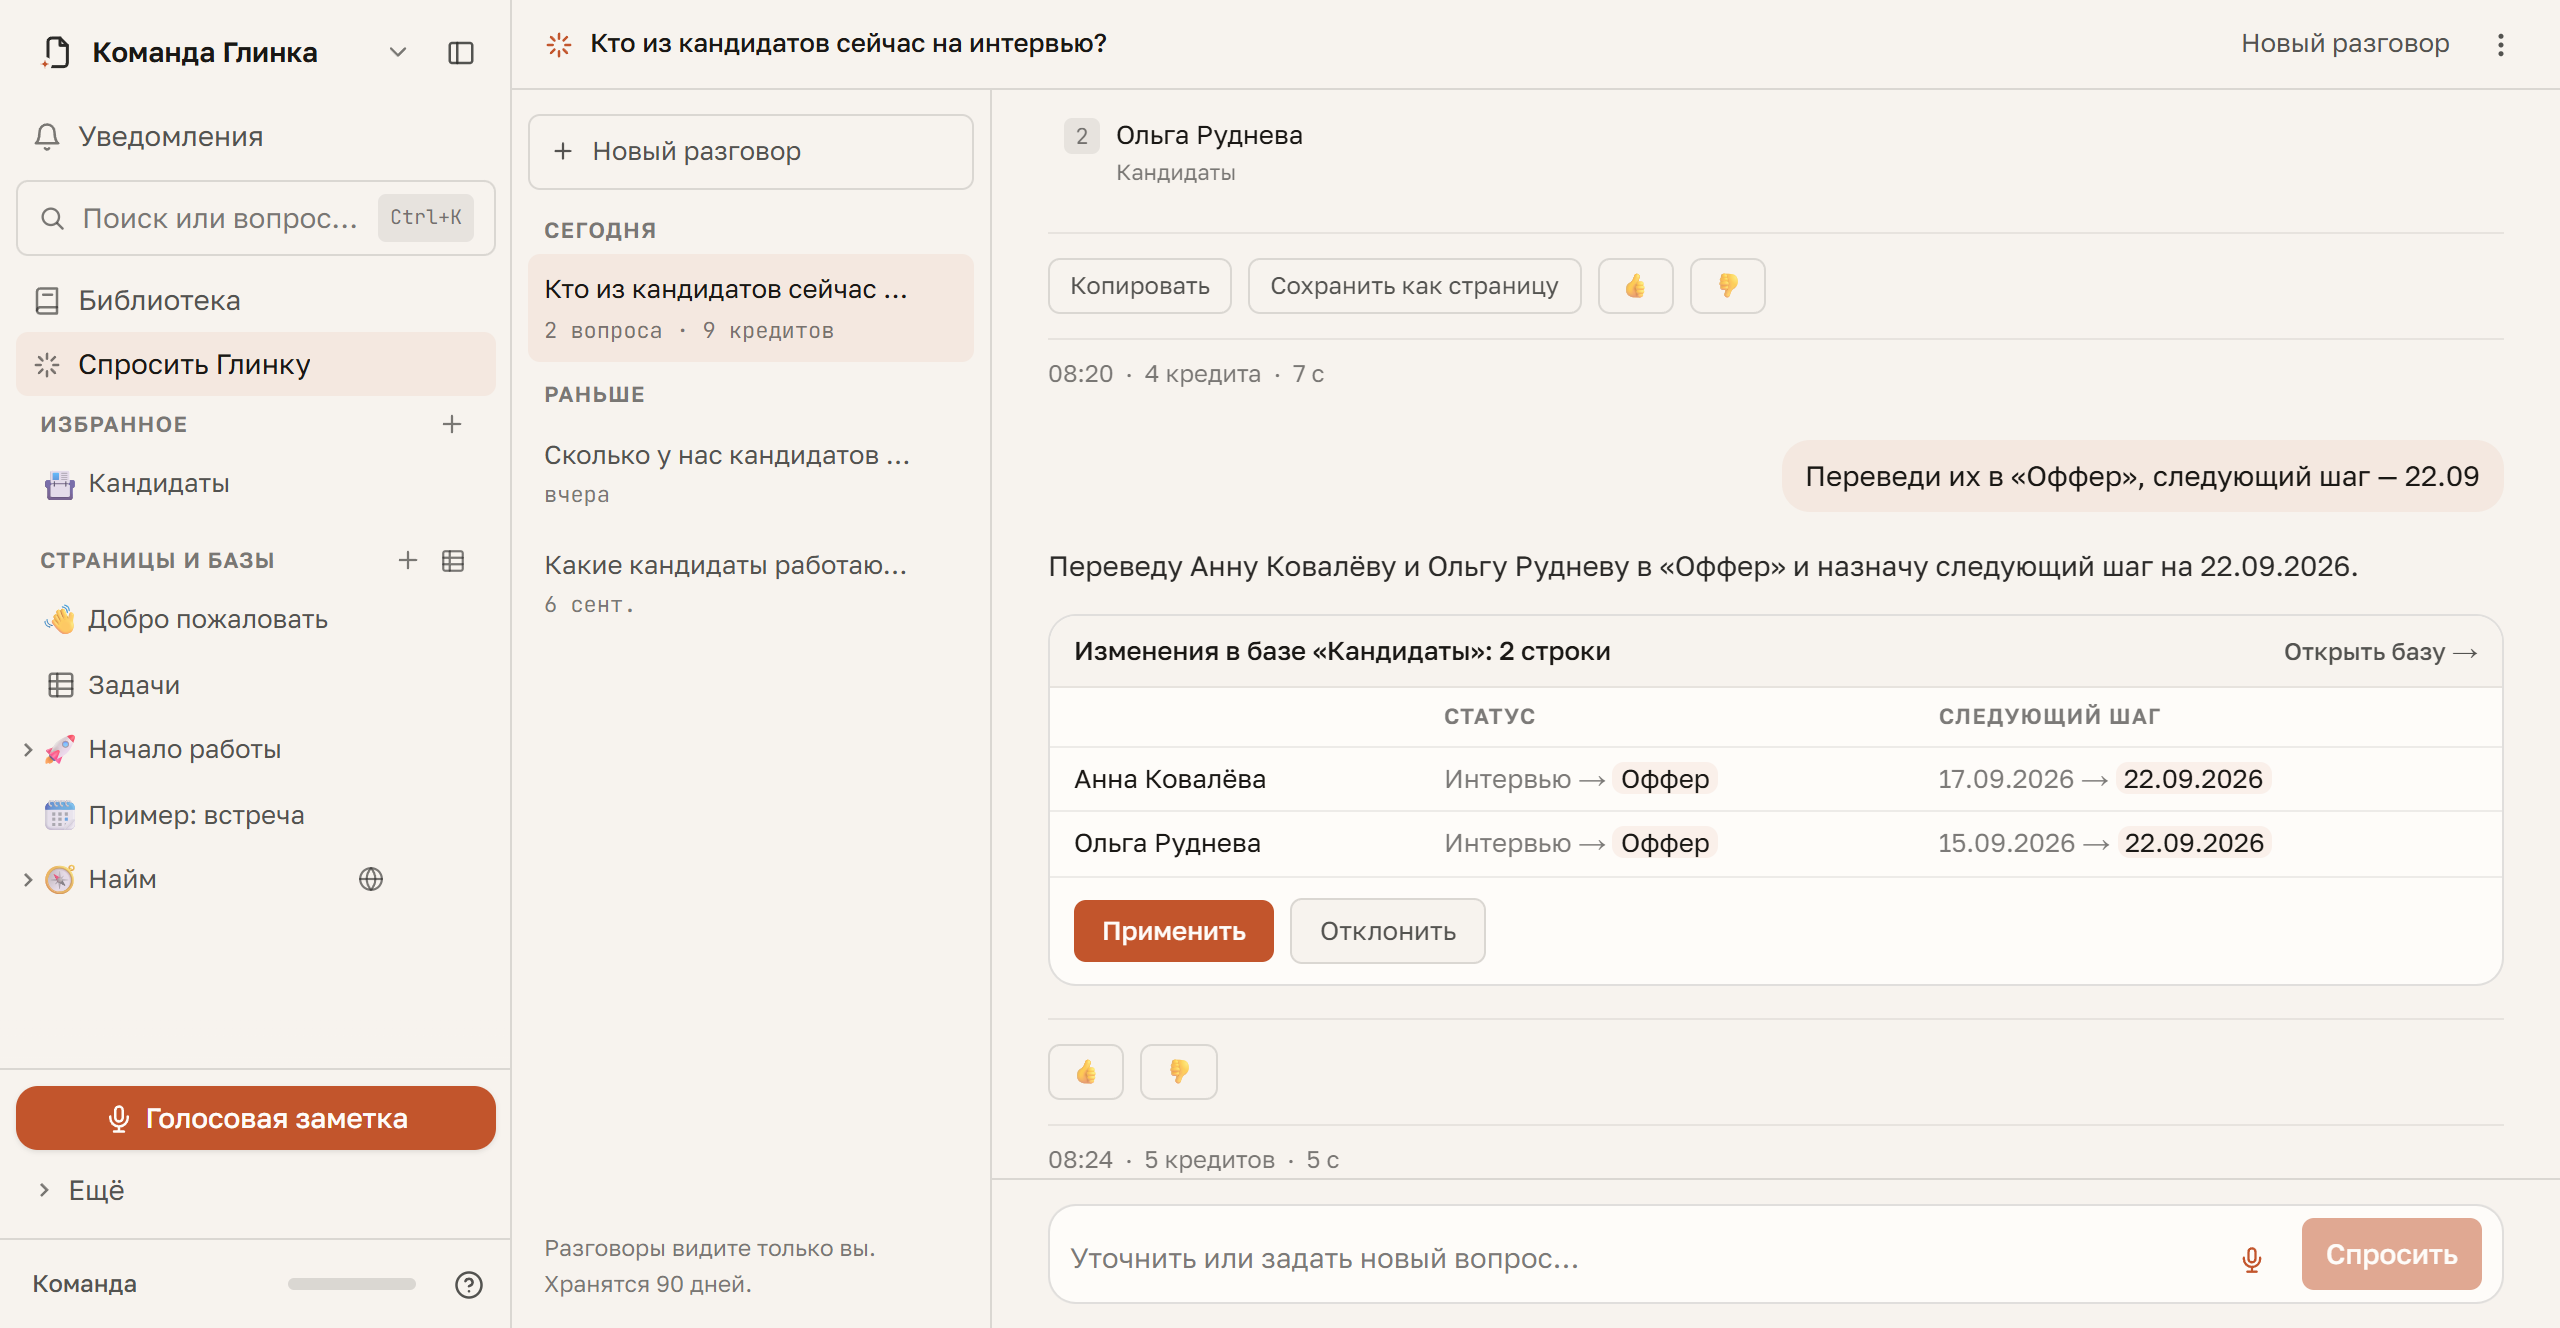Screen dimensions: 2560x1328
Task: Click Сохранить как страницу
Action: [1414, 286]
